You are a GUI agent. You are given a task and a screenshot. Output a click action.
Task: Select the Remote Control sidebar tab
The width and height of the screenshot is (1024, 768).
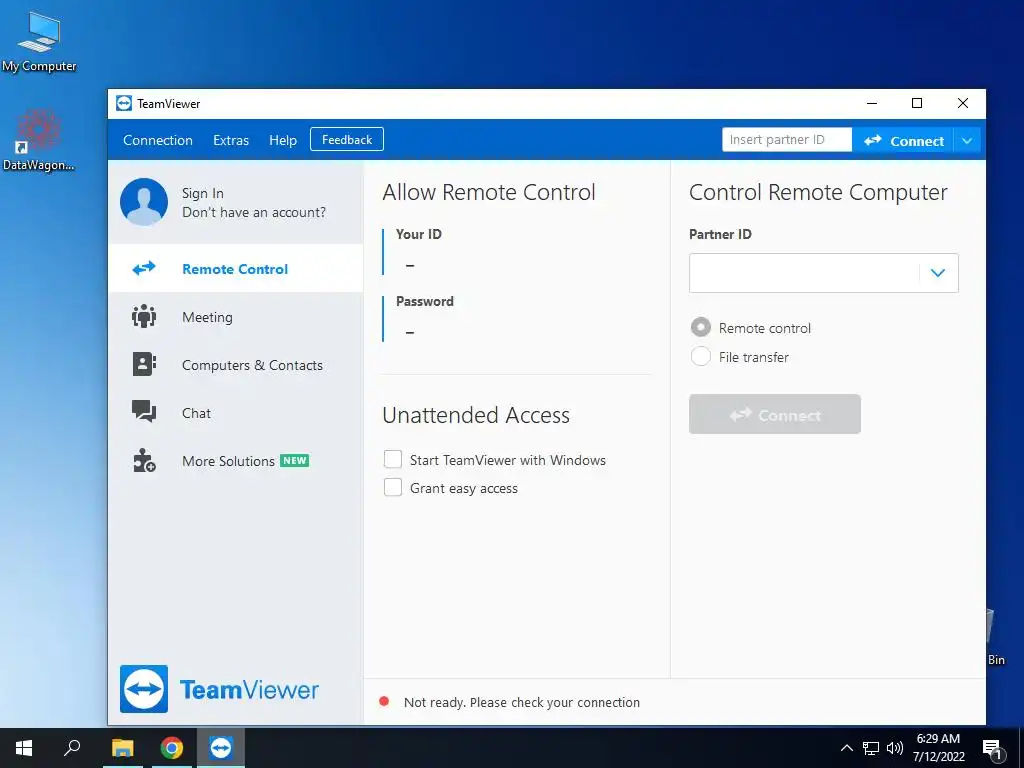pos(236,268)
